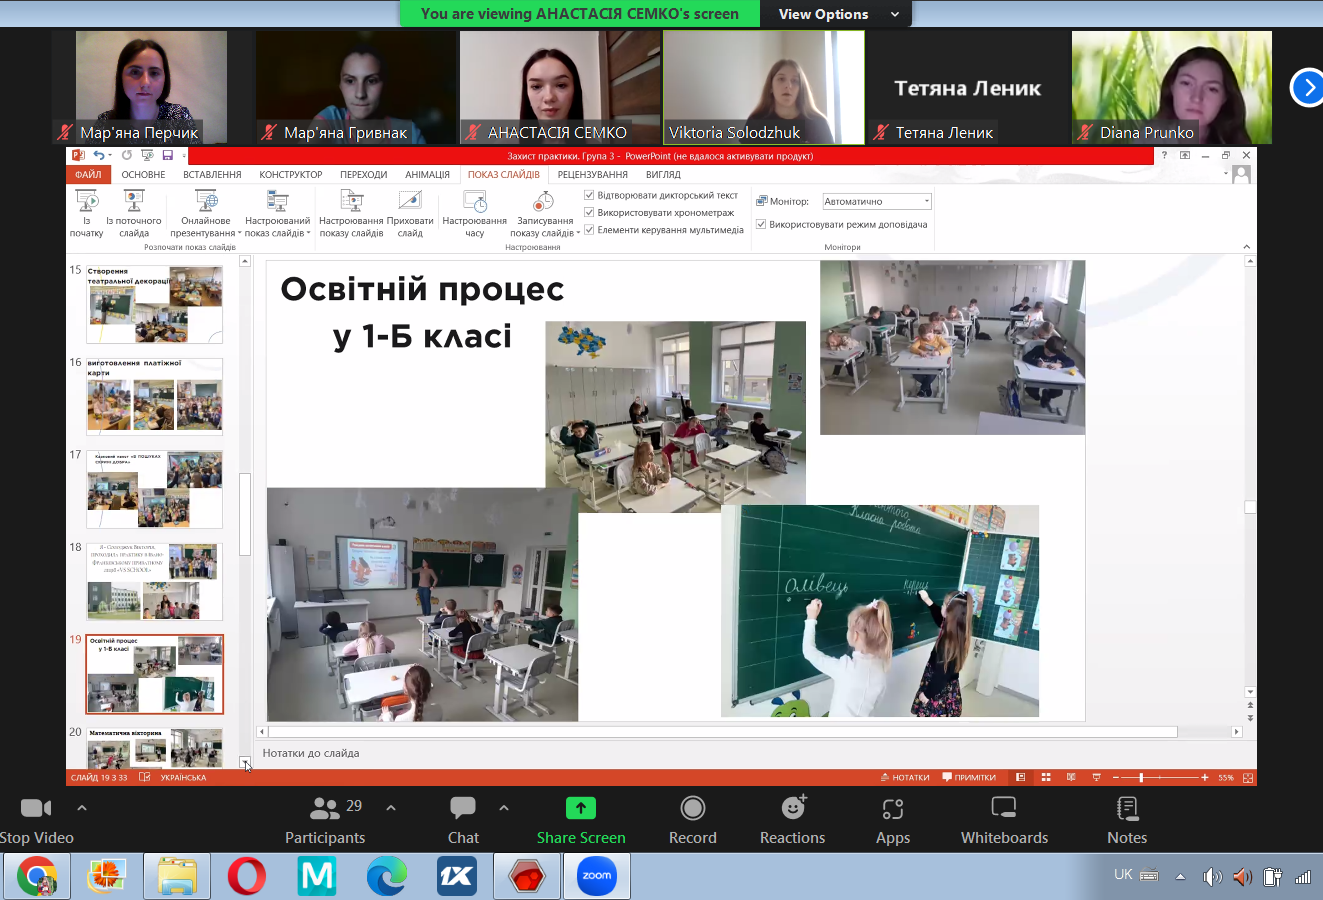Screen dimensions: 1323x900
Task: Show next participants with the blue arrow
Action: tap(1307, 87)
